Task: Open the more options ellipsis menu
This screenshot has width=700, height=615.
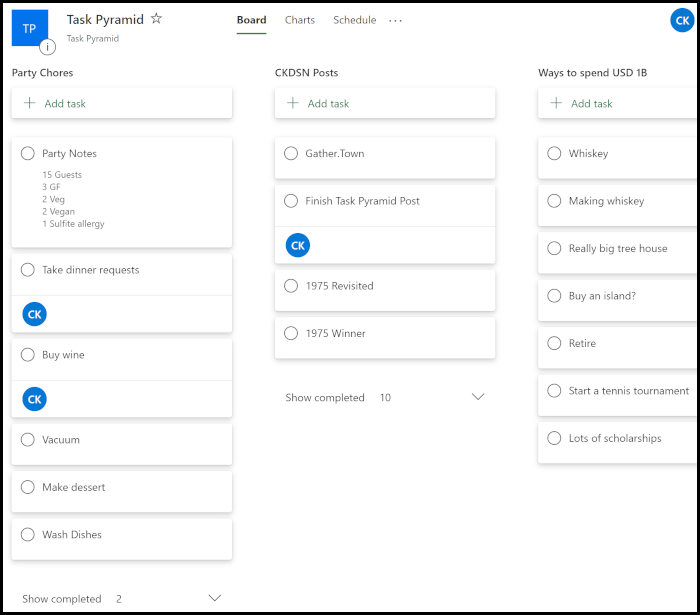Action: 396,20
